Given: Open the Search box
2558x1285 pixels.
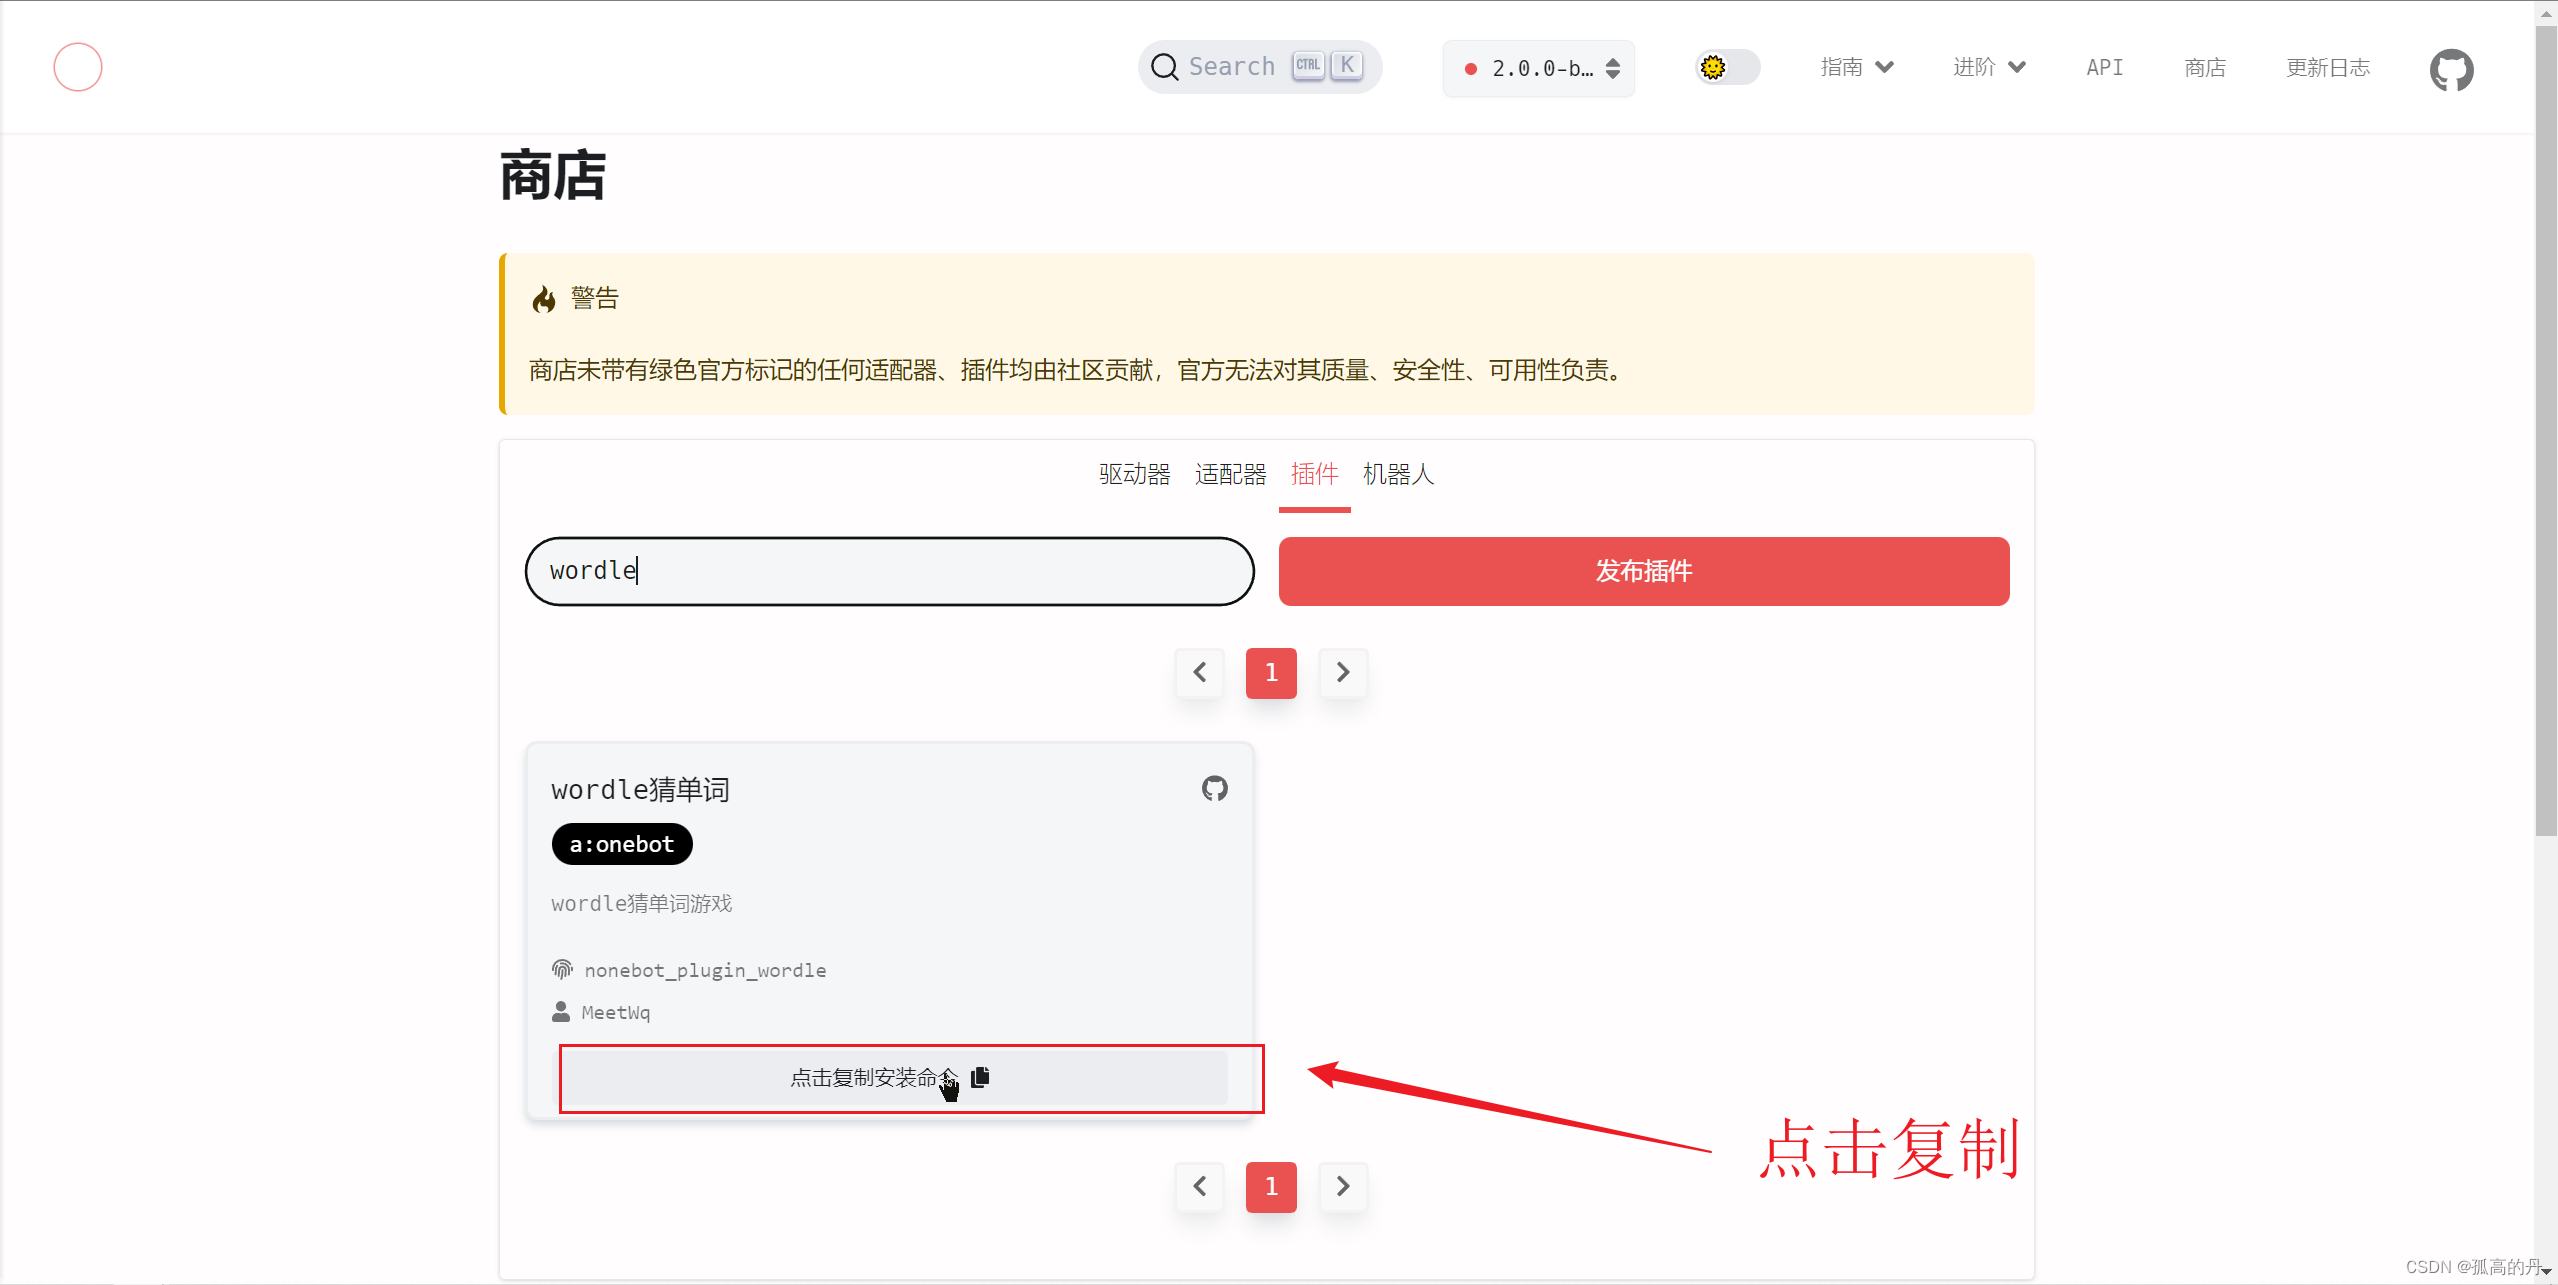Looking at the screenshot, I should click(1260, 67).
